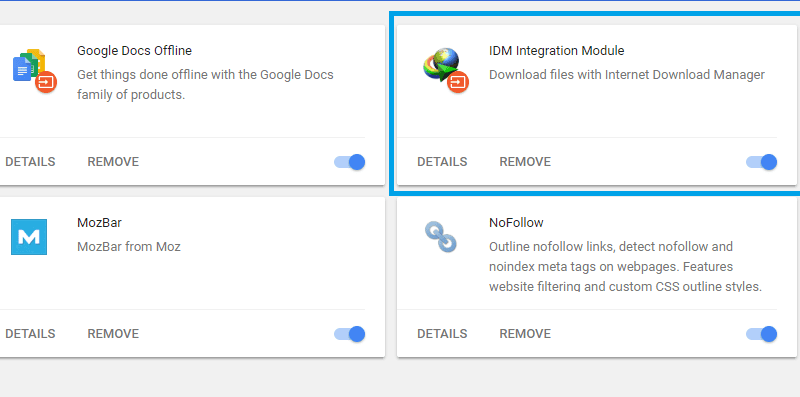View DETAILS of IDM Integration Module
The width and height of the screenshot is (800, 397).
point(442,162)
